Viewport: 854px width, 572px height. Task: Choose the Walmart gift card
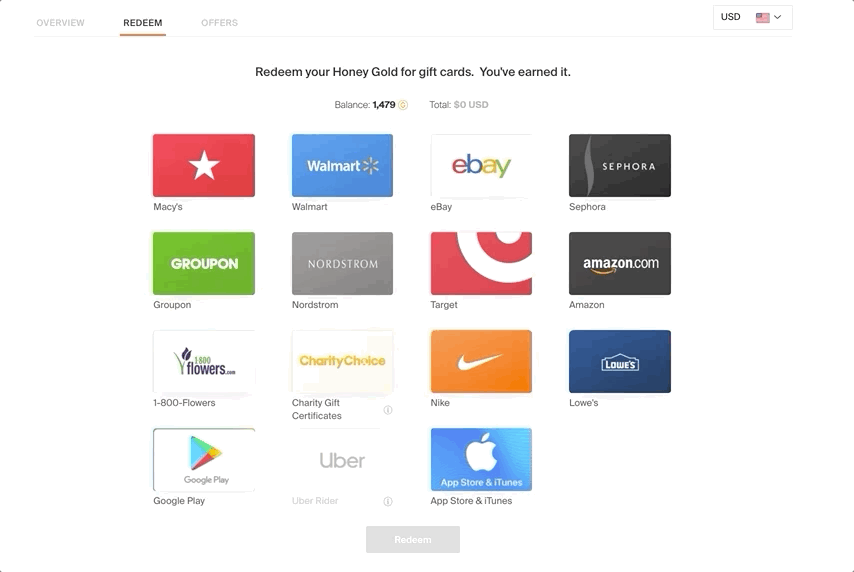pyautogui.click(x=342, y=166)
